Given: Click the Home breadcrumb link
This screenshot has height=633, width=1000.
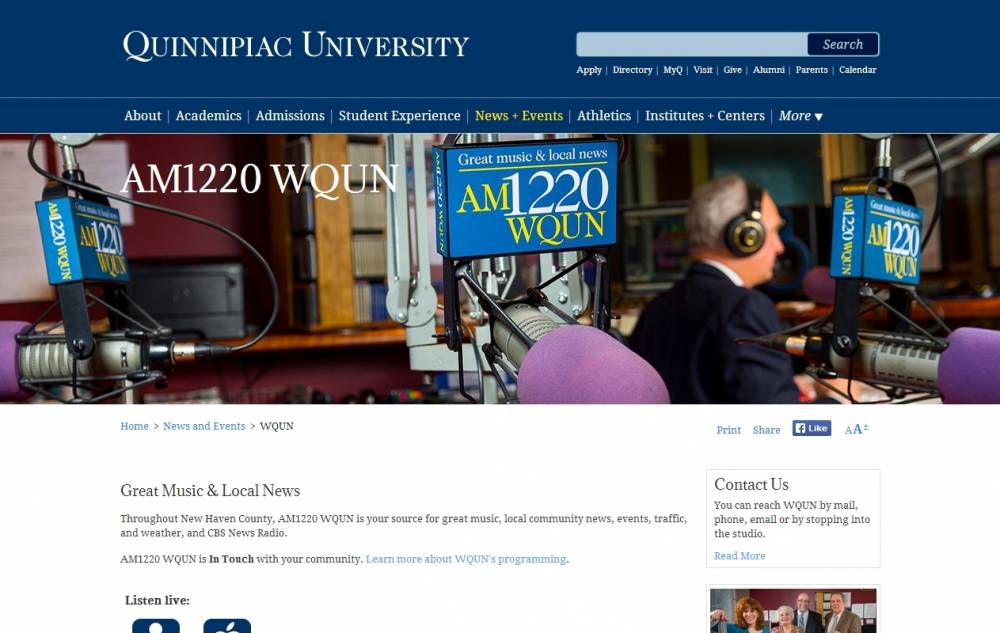Looking at the screenshot, I should pyautogui.click(x=134, y=426).
